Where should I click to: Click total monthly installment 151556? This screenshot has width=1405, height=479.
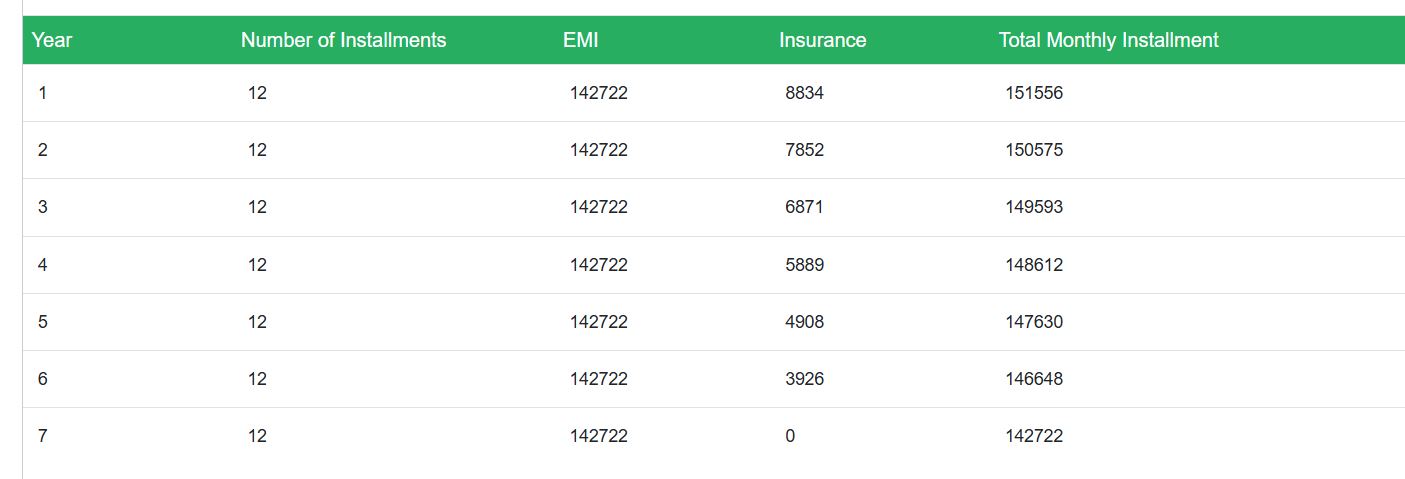point(1034,93)
